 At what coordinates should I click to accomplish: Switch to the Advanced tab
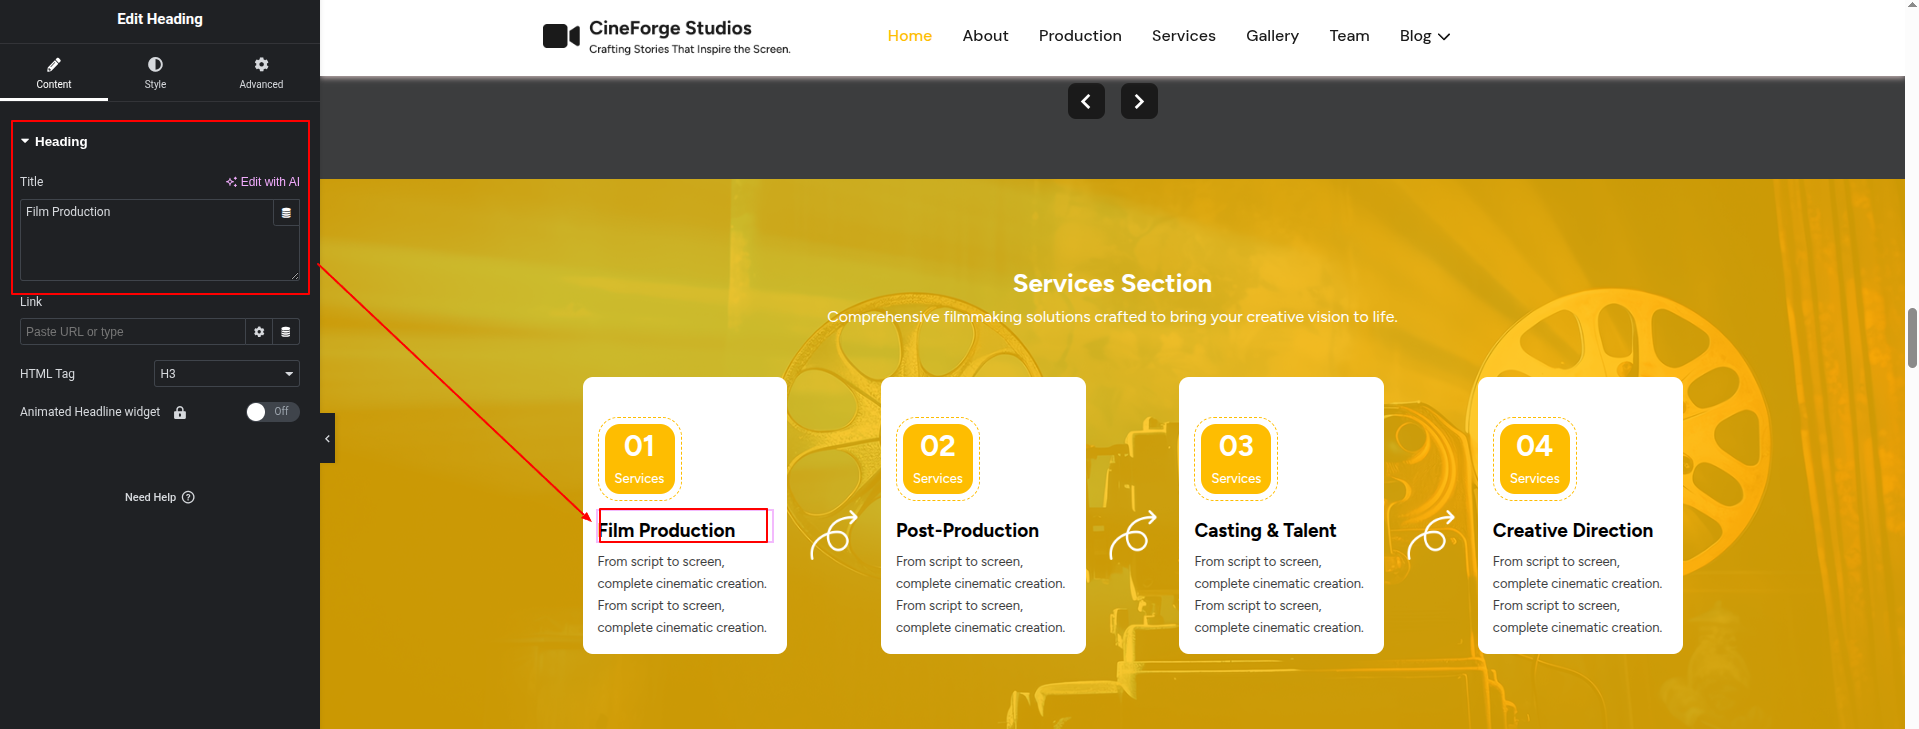click(x=261, y=73)
